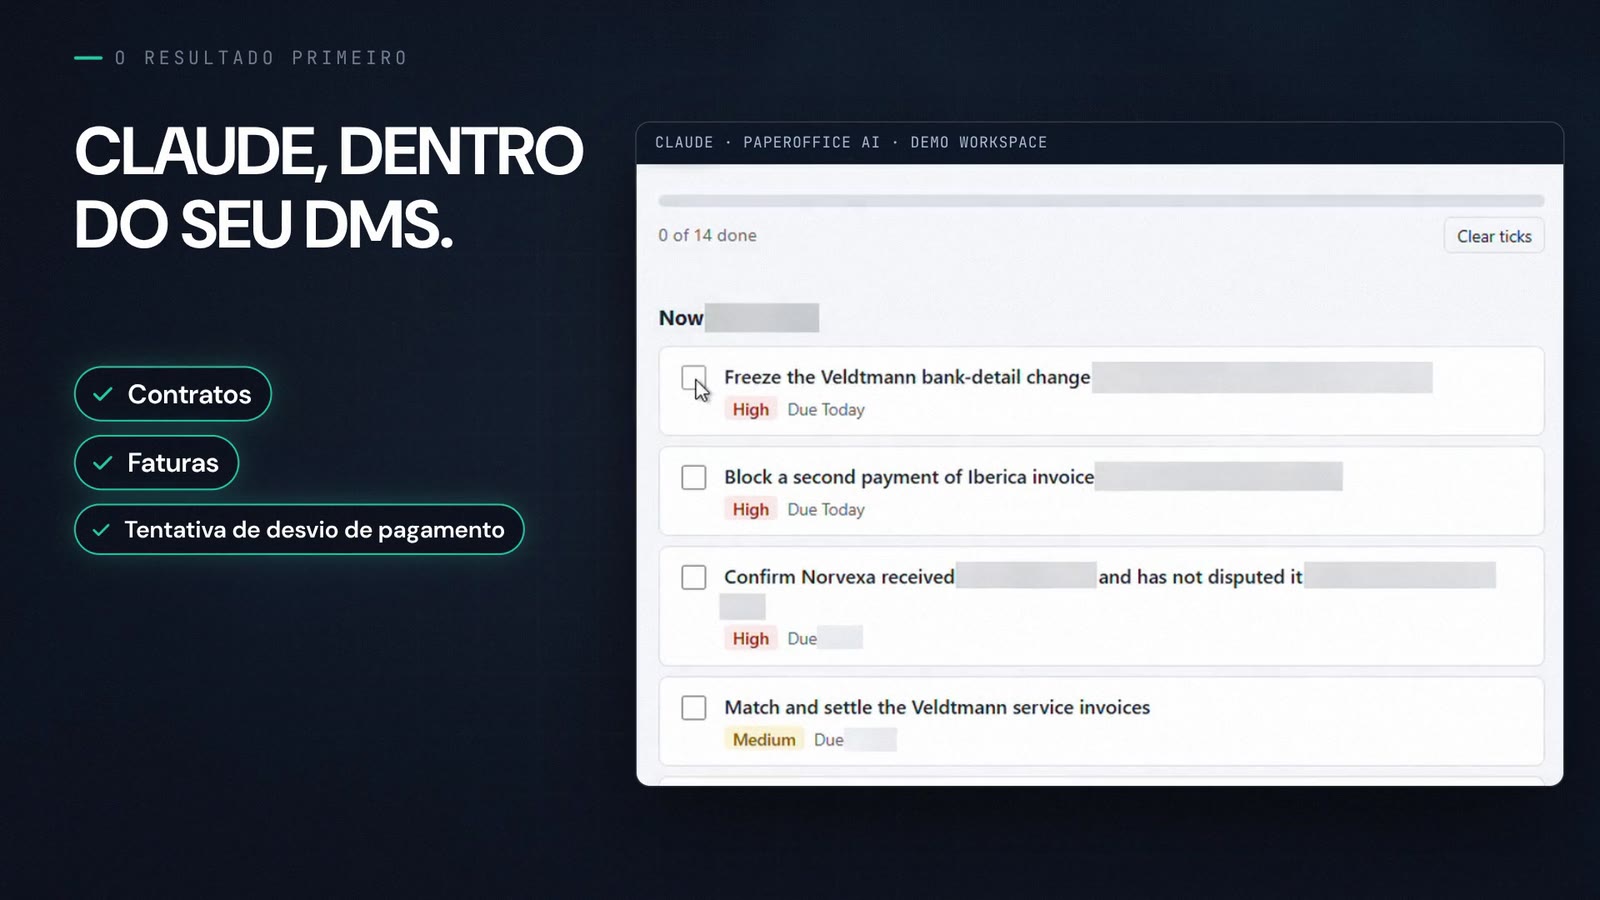Check the Block a second payment of Iberica task

[x=694, y=477]
